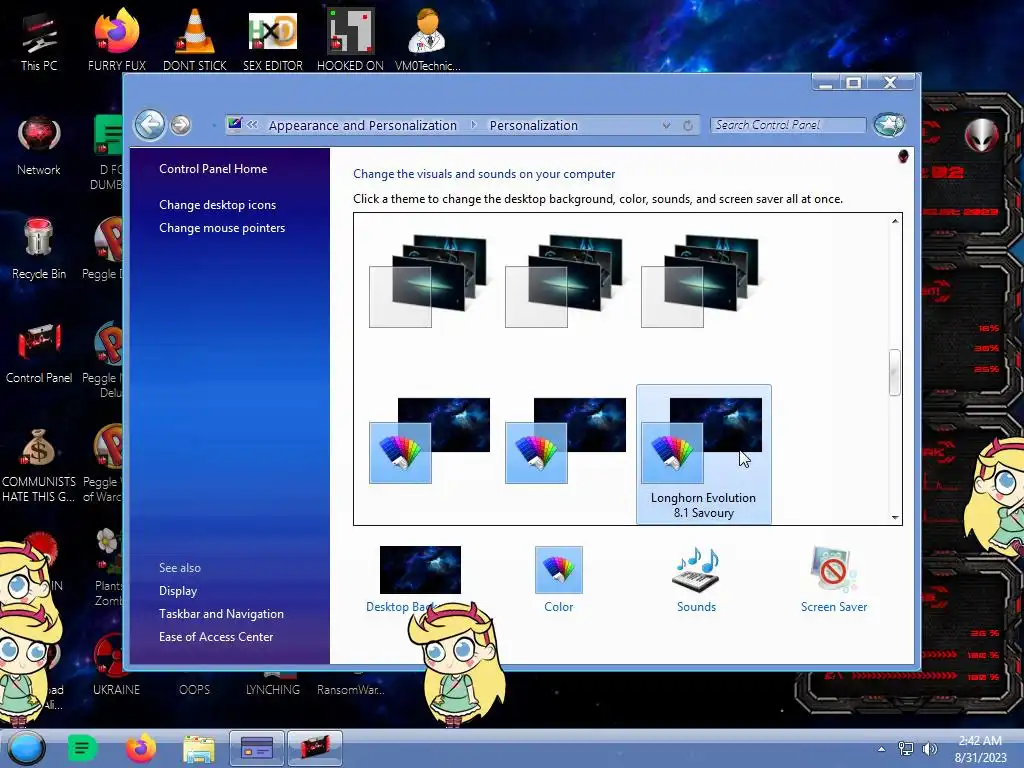Select Network desktop icon
The image size is (1024, 768).
point(39,145)
